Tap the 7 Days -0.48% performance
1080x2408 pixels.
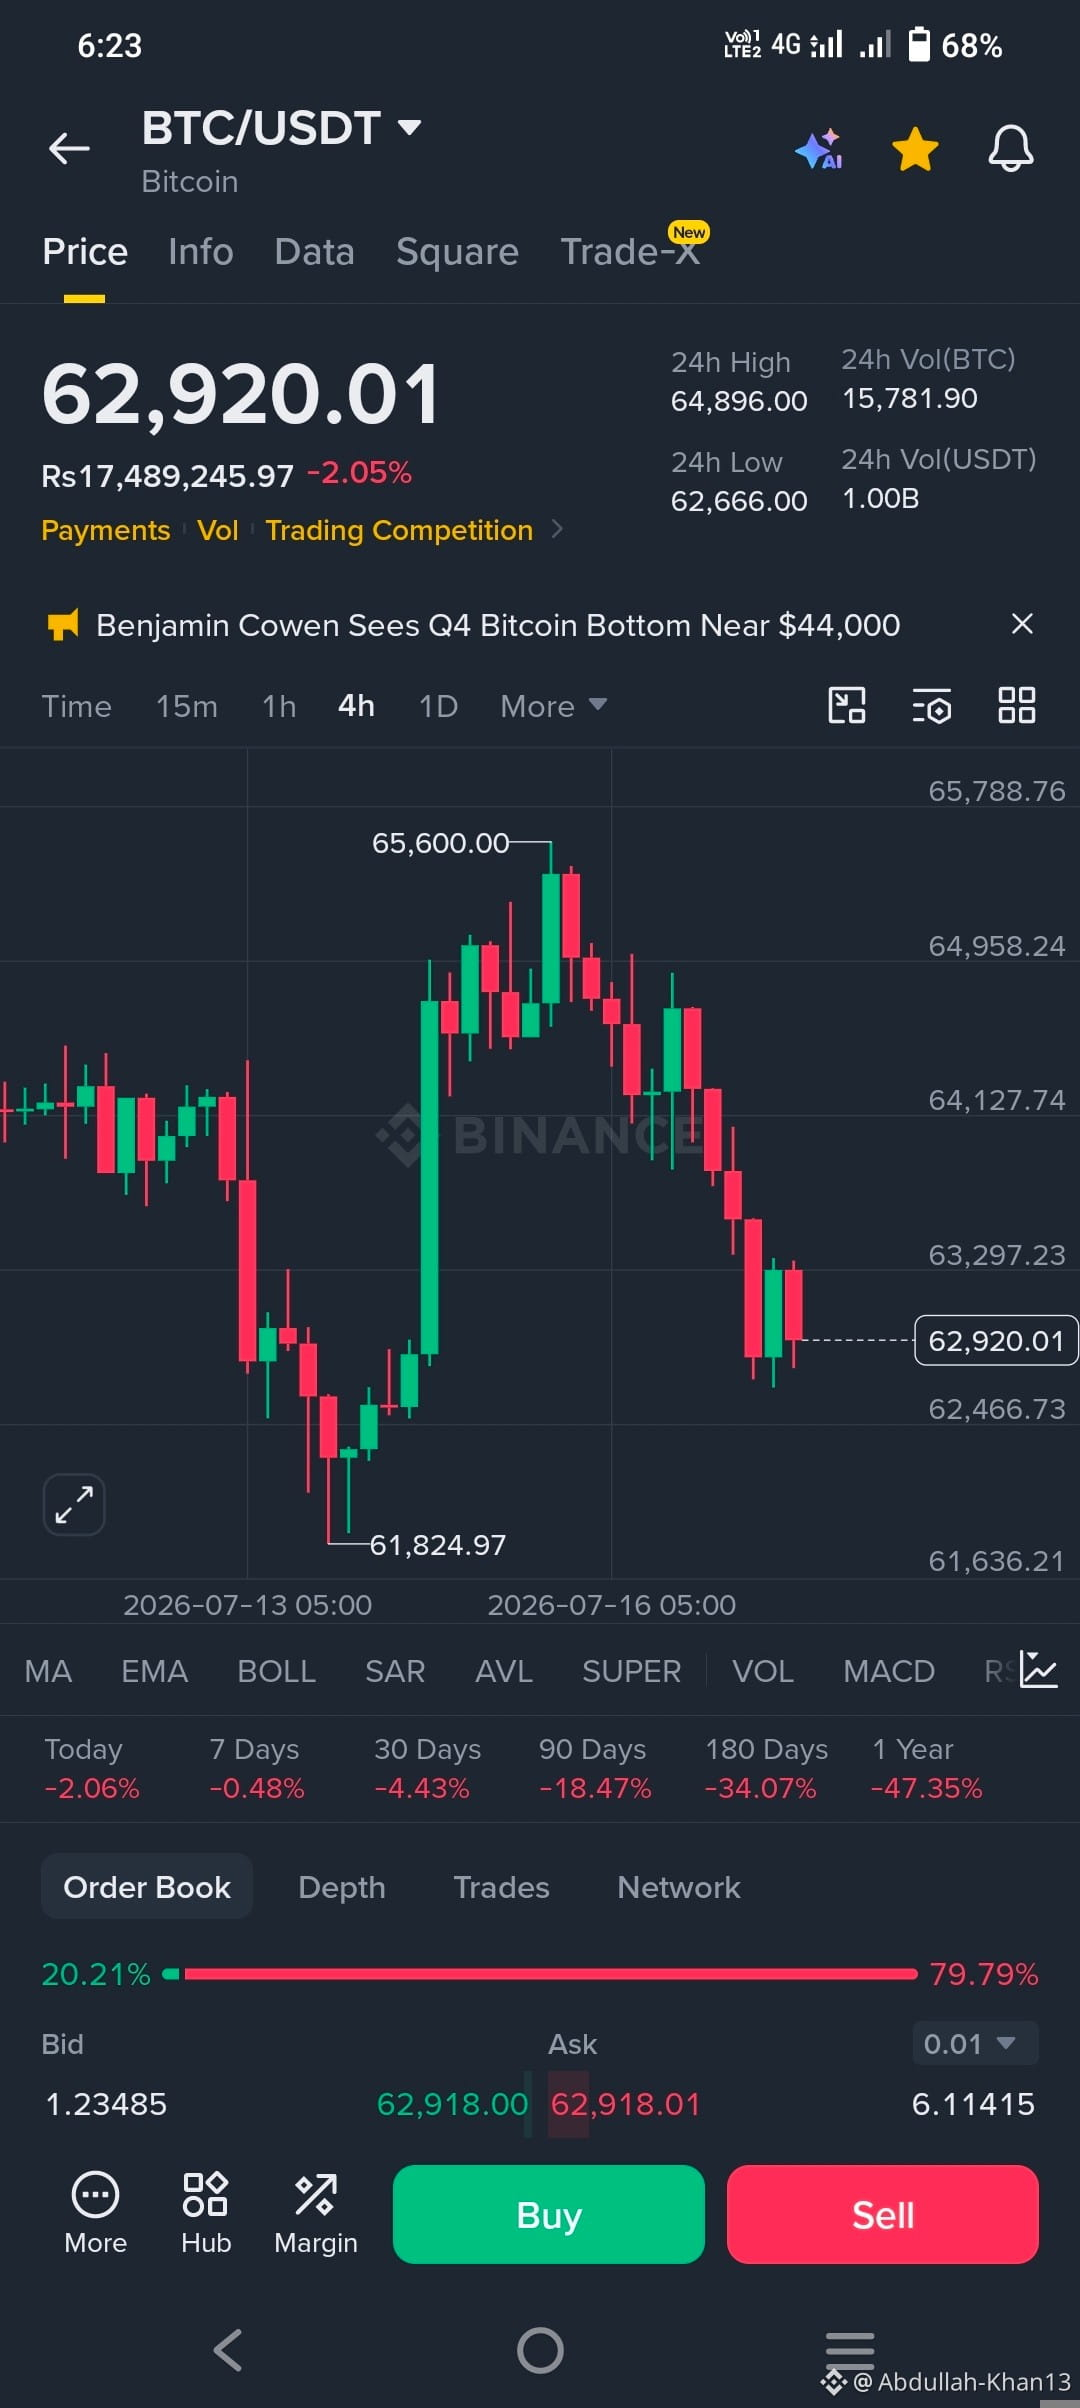click(x=257, y=1768)
